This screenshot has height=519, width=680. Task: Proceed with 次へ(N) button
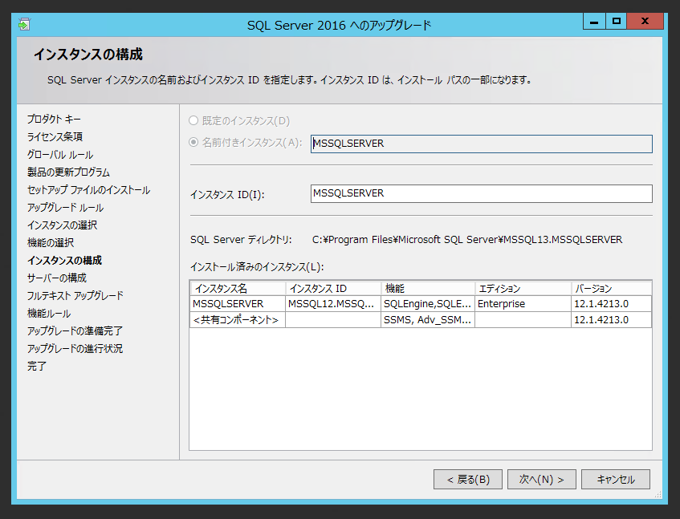pos(542,479)
